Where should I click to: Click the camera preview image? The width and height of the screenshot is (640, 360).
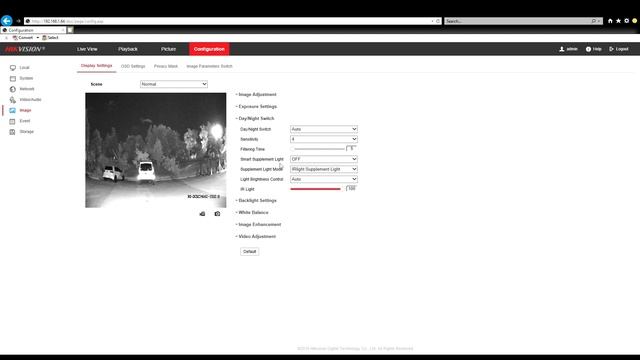pyautogui.click(x=156, y=150)
